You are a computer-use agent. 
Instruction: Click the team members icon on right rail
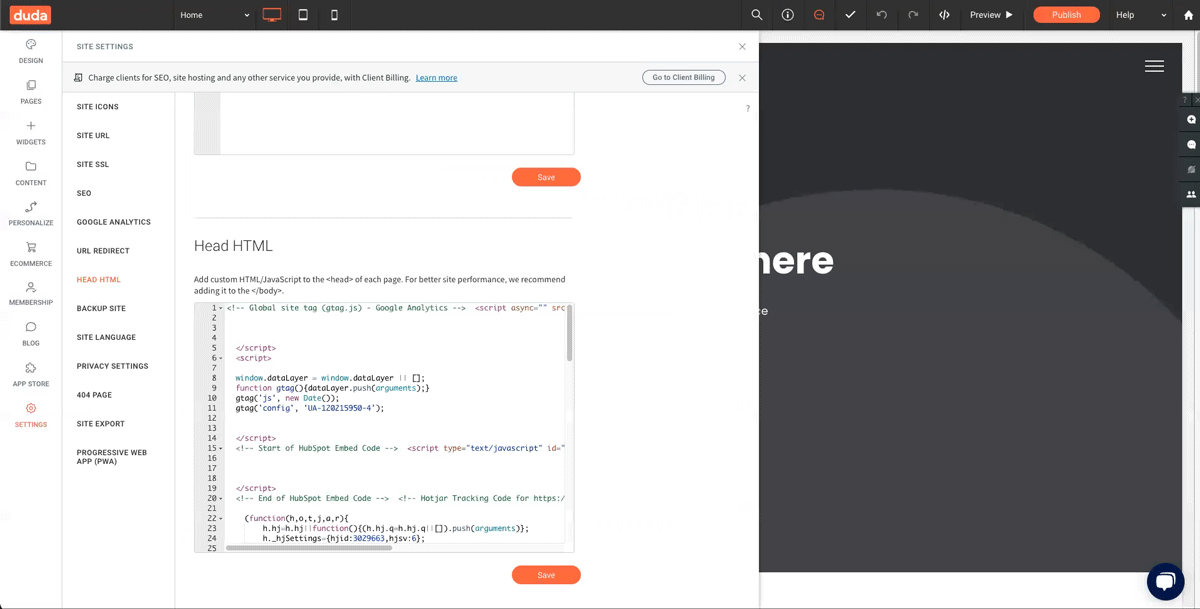pyautogui.click(x=1191, y=195)
